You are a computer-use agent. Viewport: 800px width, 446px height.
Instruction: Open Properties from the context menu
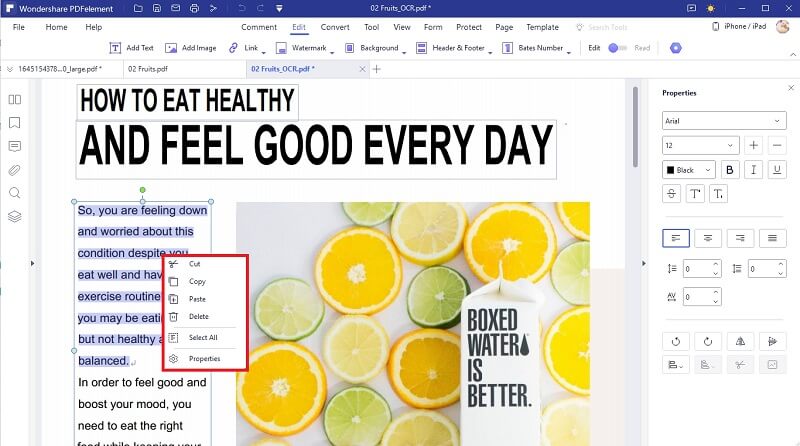tap(203, 359)
